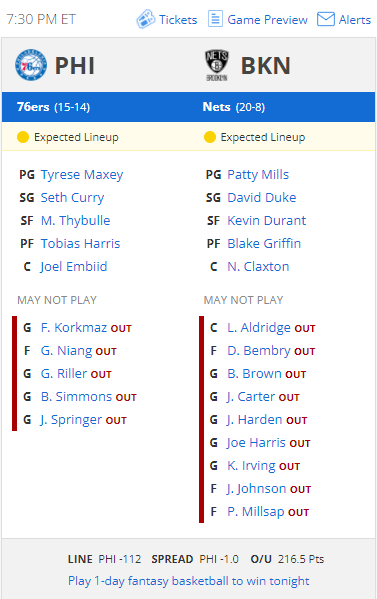Click the Alerts envelope icon
Screen dimensions: 377x599
(326, 19)
